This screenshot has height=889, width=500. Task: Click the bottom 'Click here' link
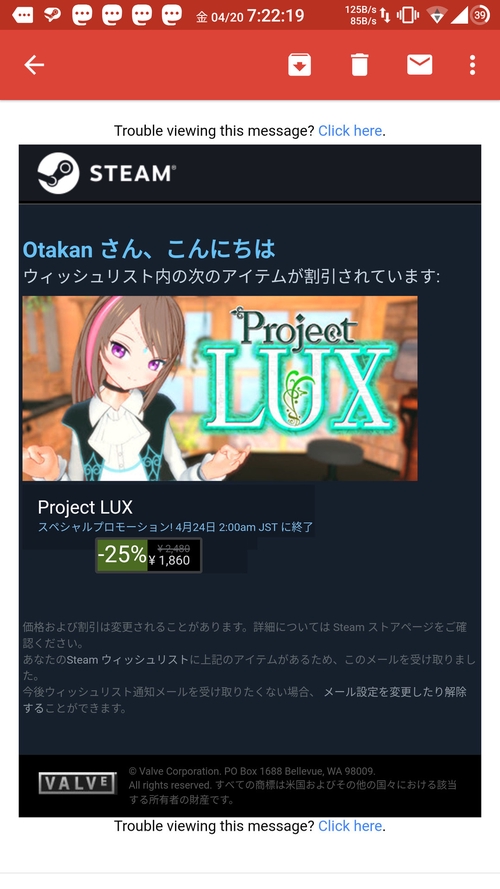click(350, 826)
